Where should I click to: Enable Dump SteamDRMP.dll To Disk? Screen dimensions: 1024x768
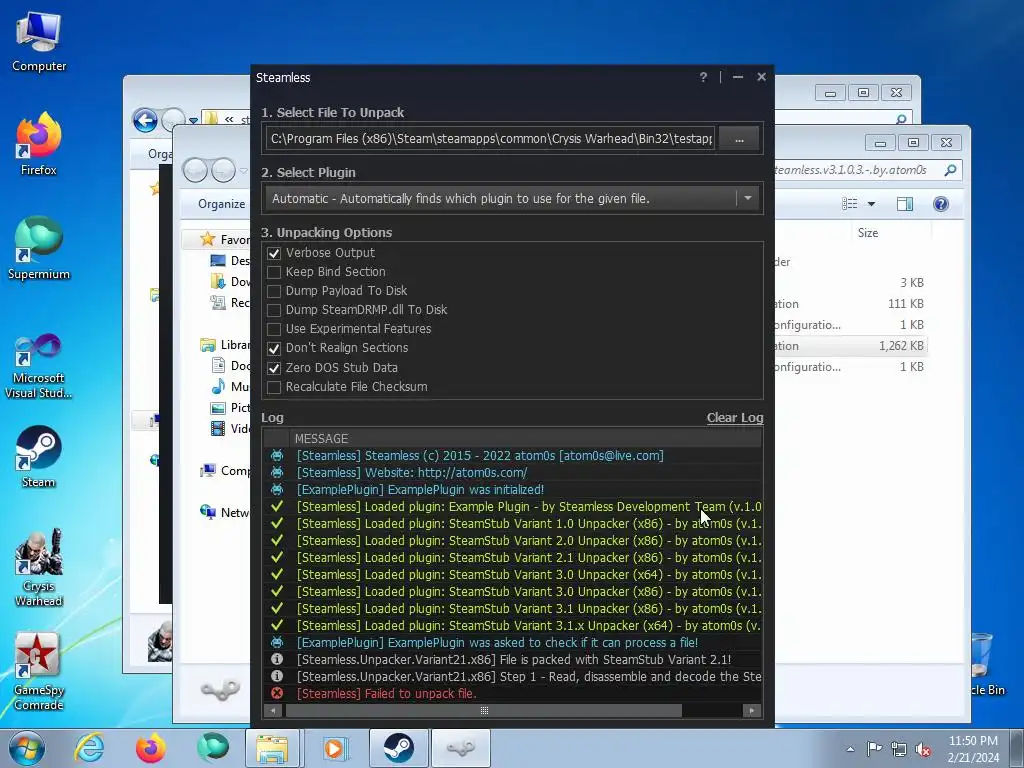[274, 310]
